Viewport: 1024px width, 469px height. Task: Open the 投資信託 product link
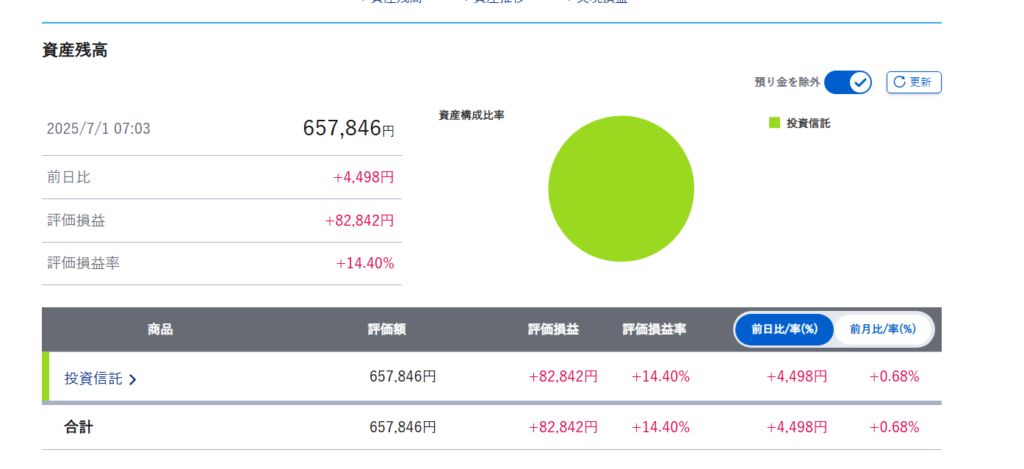click(93, 378)
